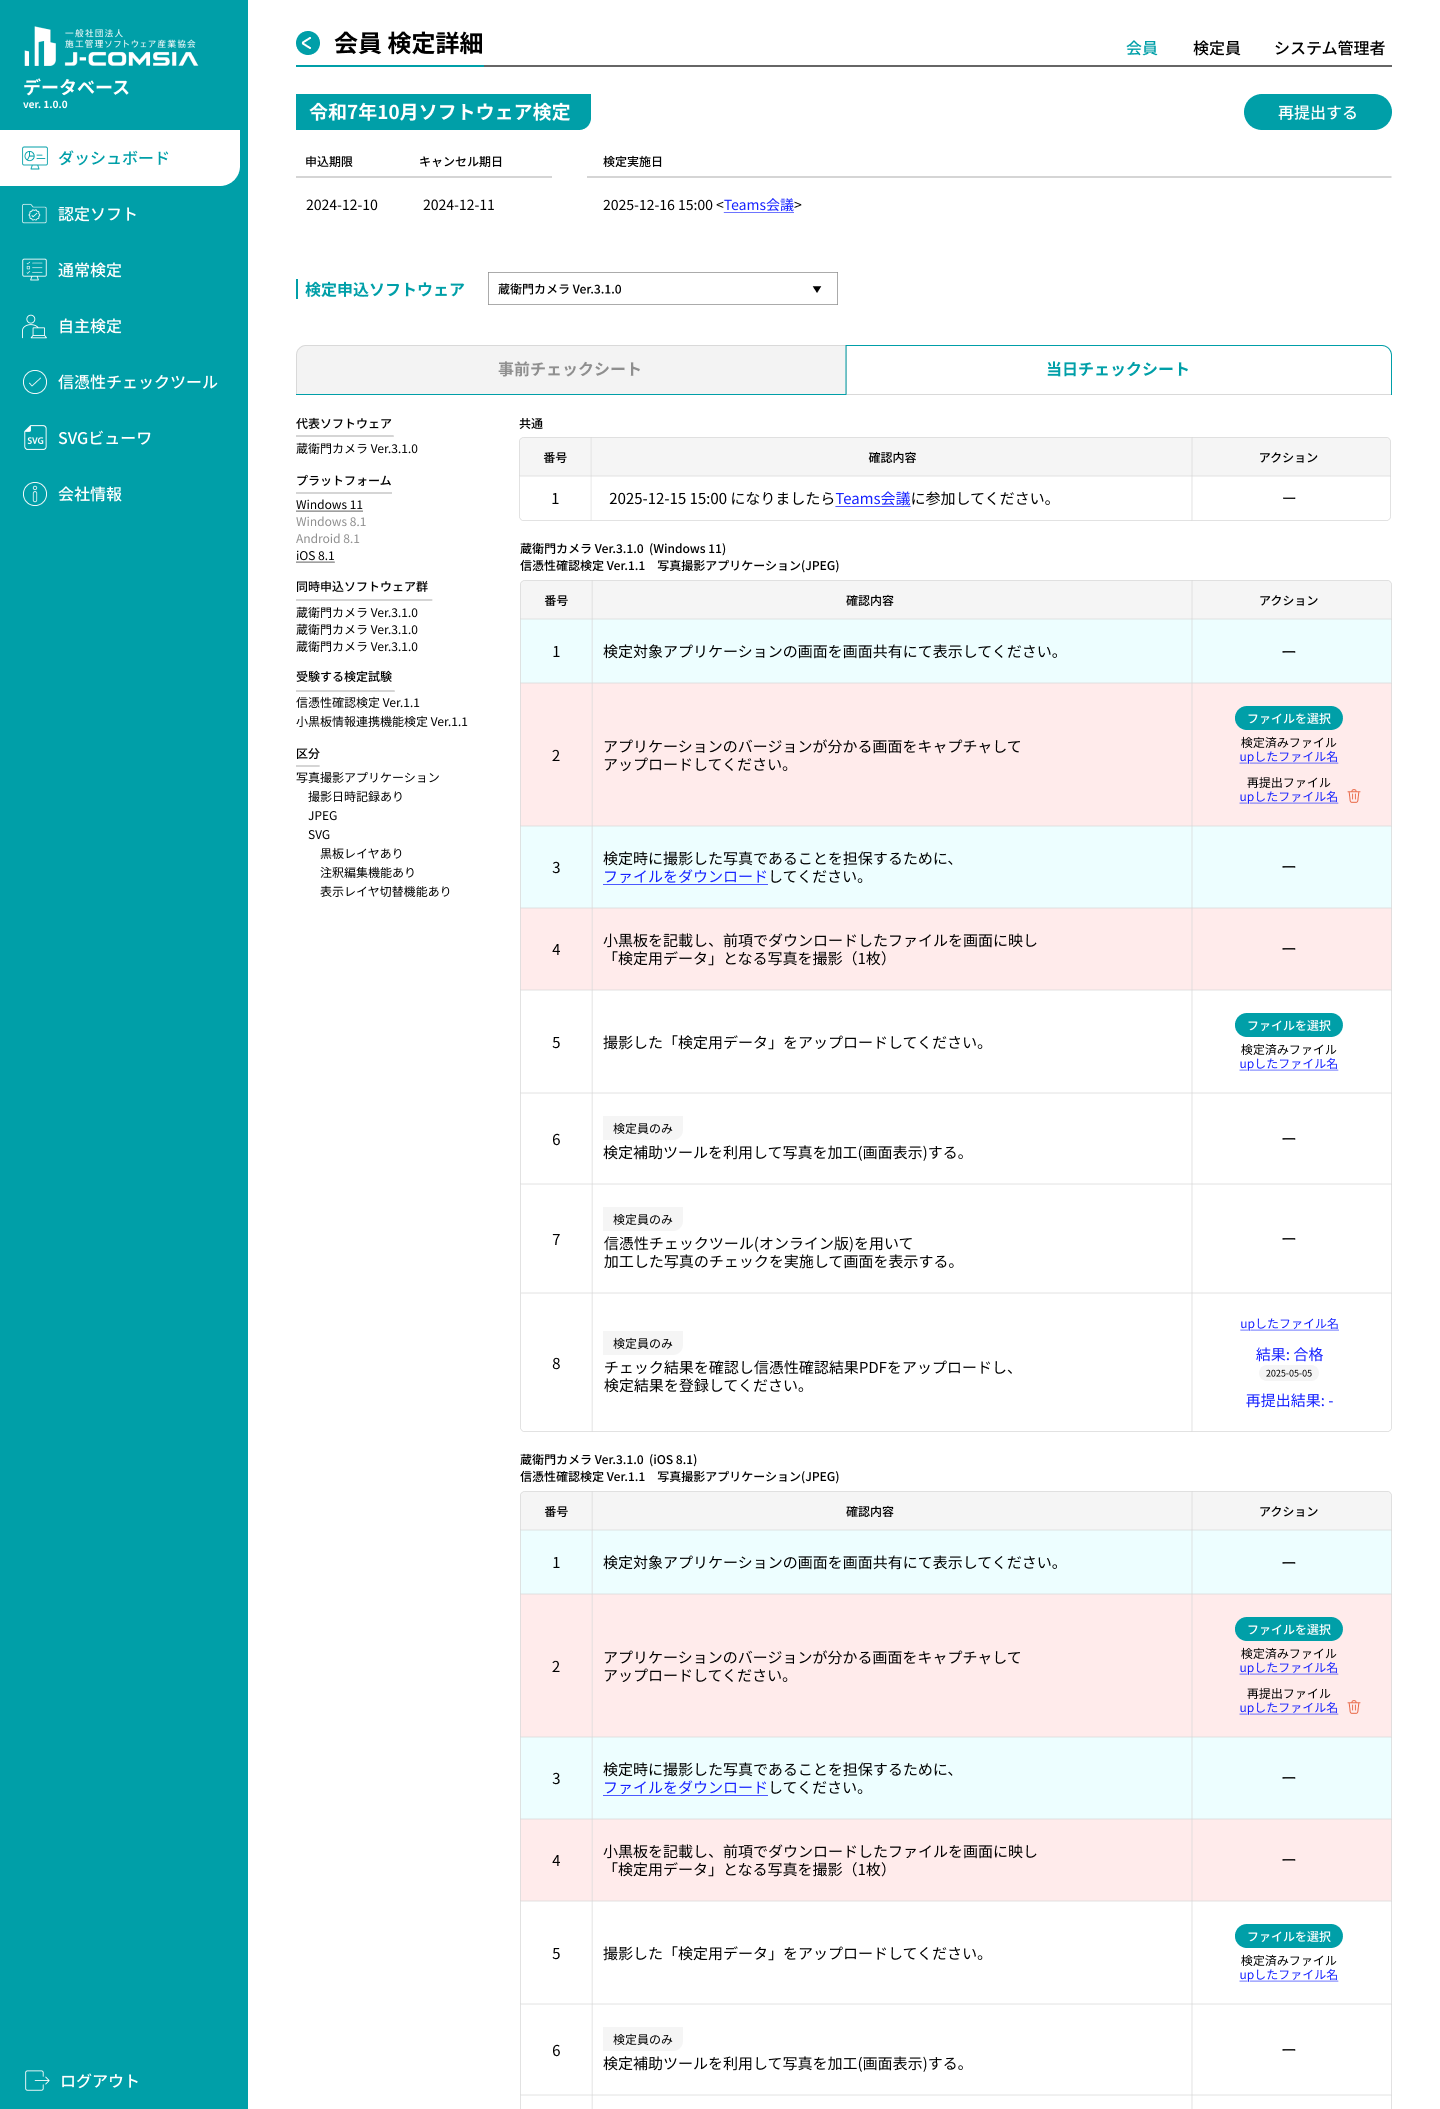This screenshot has height=2109, width=1440.
Task: Select the 検定員 role in the header
Action: click(1216, 48)
